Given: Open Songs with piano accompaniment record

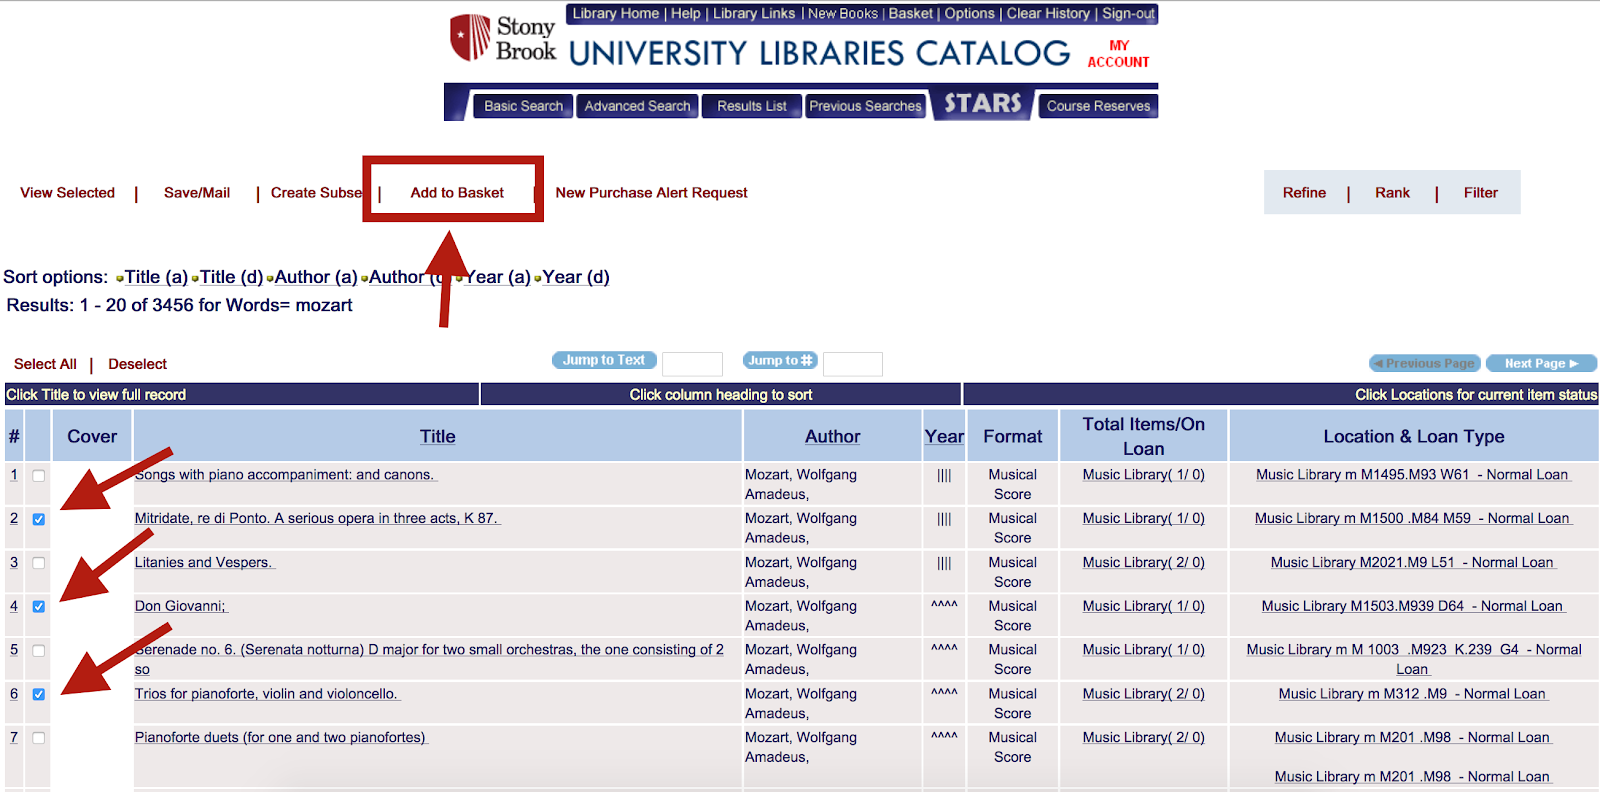Looking at the screenshot, I should click(285, 475).
